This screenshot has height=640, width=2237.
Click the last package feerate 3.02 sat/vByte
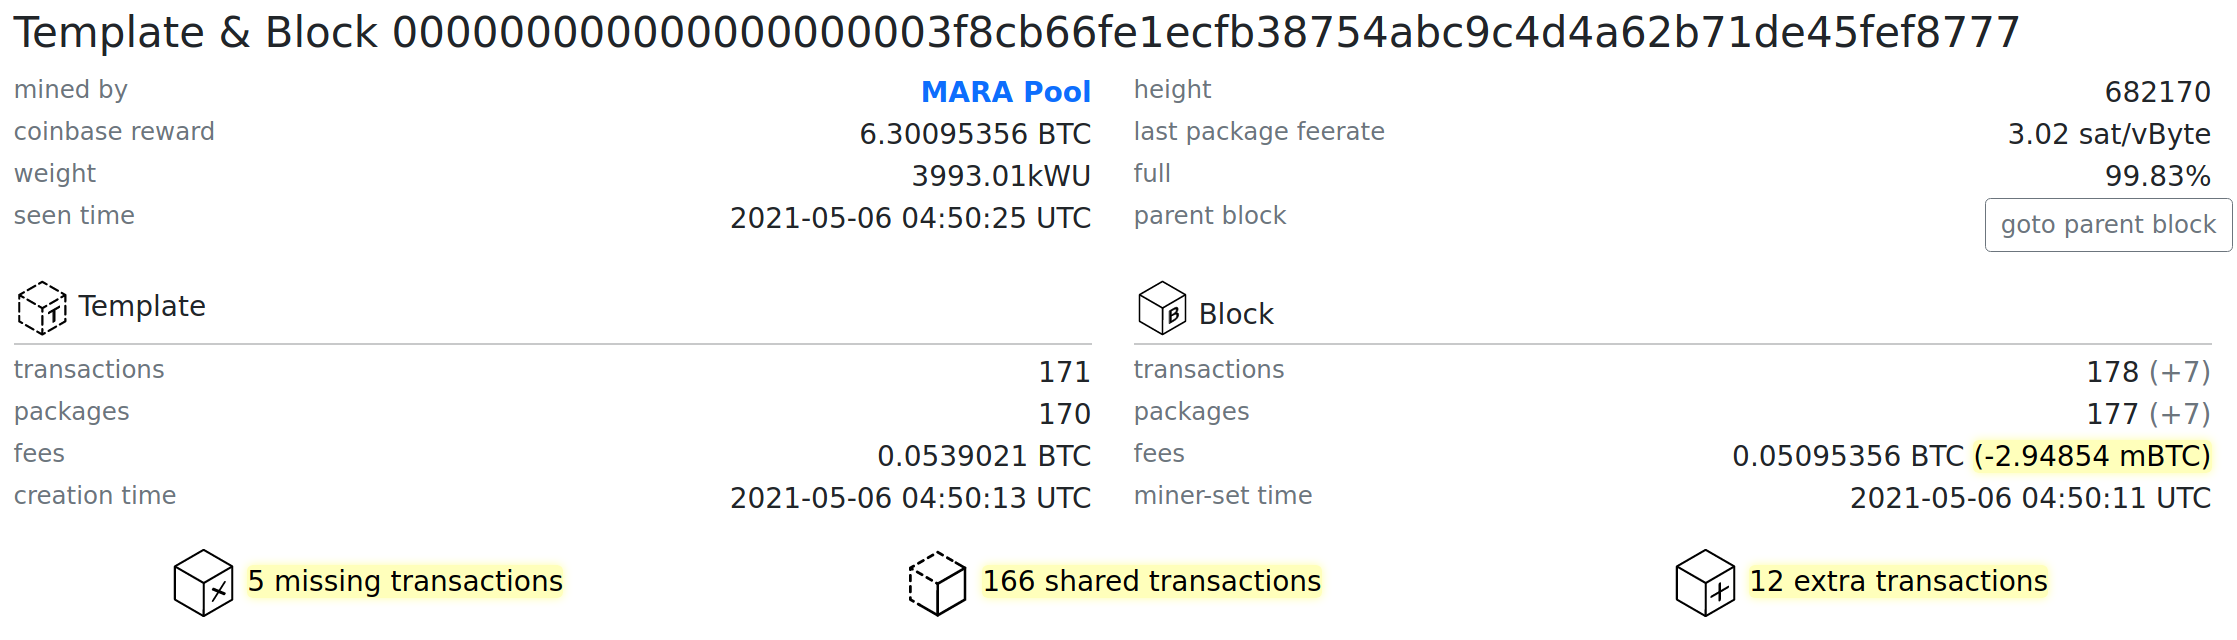[x=2109, y=134]
